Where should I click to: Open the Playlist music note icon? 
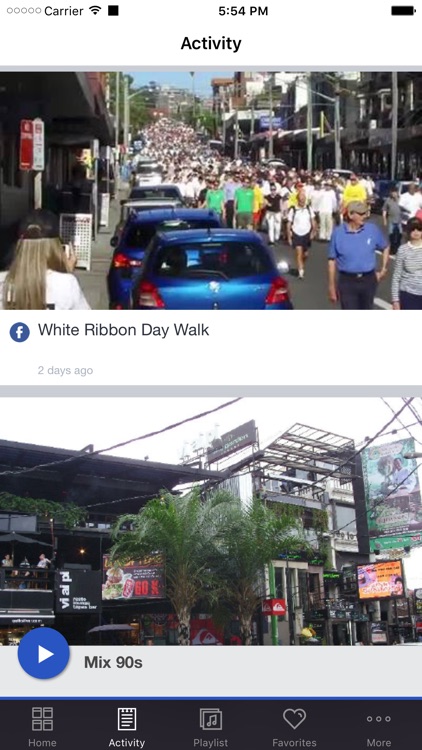click(x=211, y=719)
